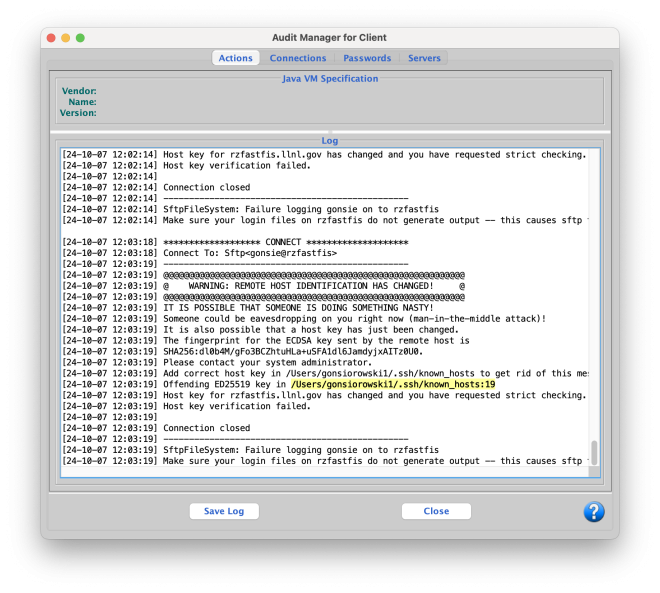Go to the Servers tab
660x593 pixels.
pyautogui.click(x=424, y=58)
